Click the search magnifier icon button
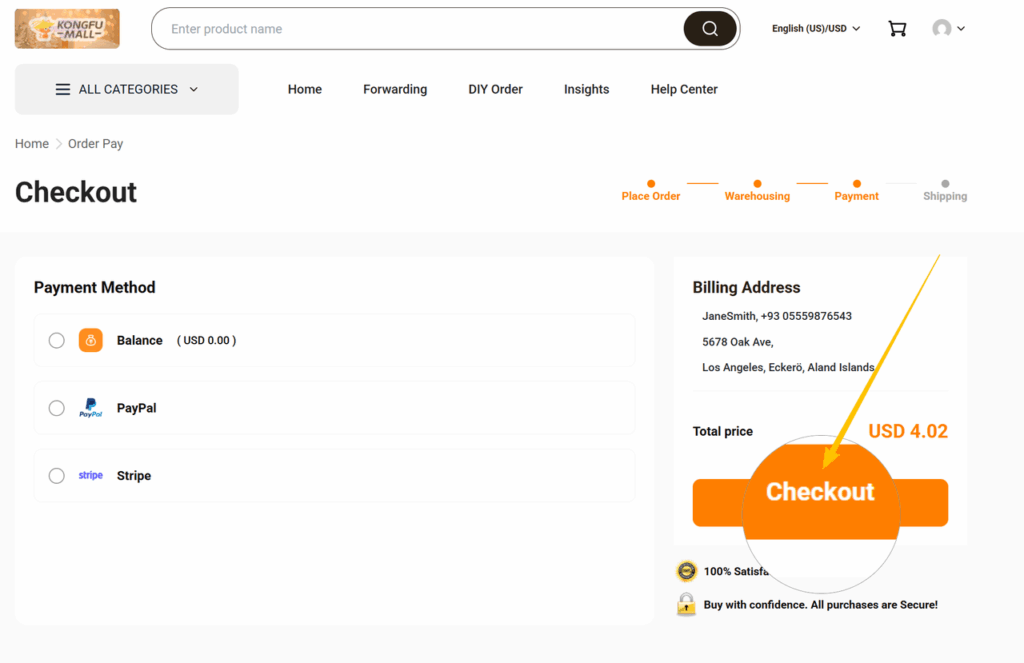 (710, 29)
